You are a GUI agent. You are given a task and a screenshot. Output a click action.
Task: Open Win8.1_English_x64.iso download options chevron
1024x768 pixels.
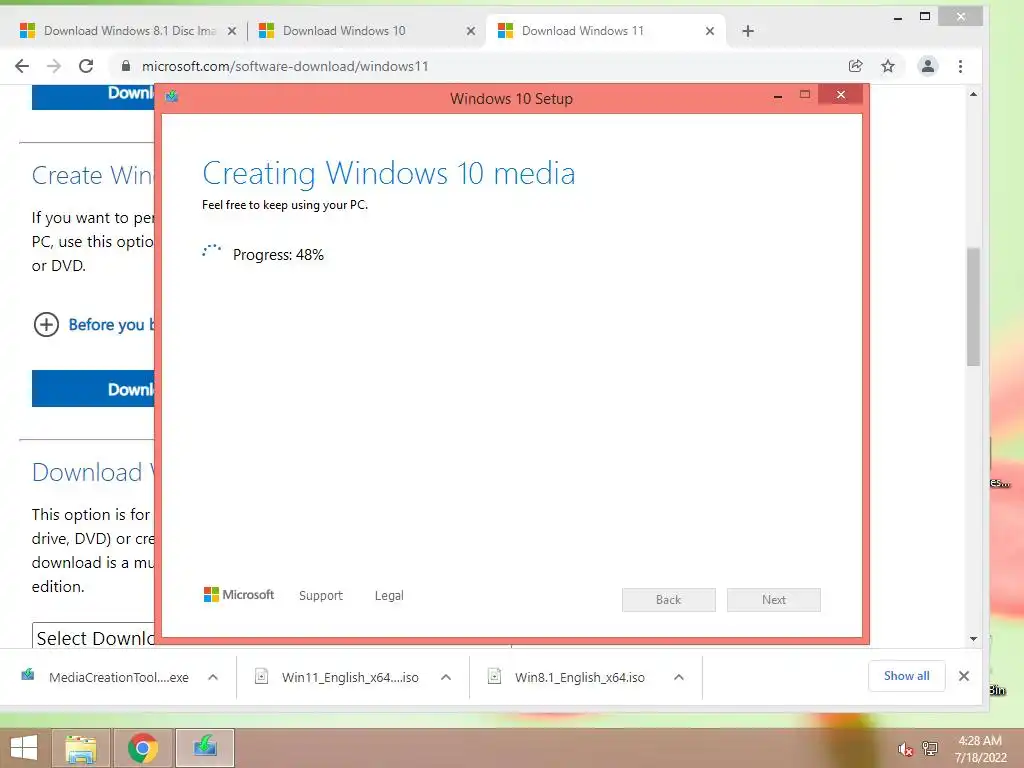[x=679, y=677]
